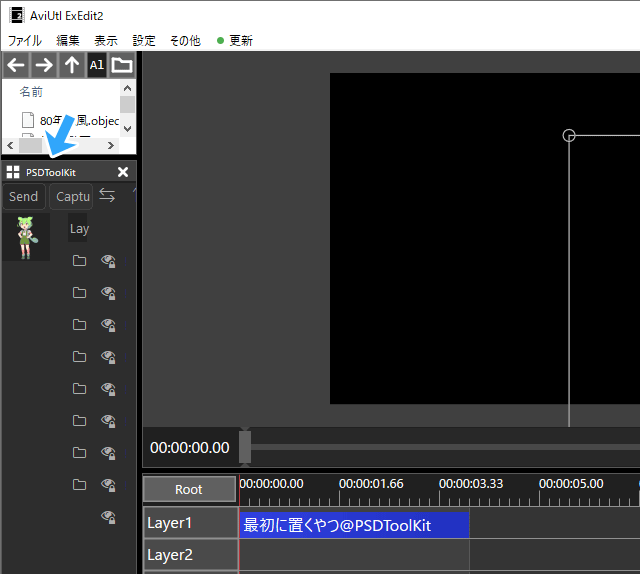Click the file icon of 80年 object file
Screen dimensions: 640x574
click(28, 120)
